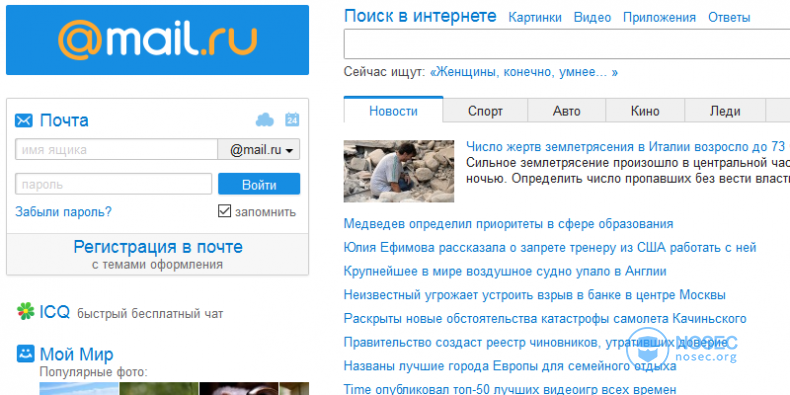
Task: Click the Mail.ru logo banner
Action: (x=157, y=40)
